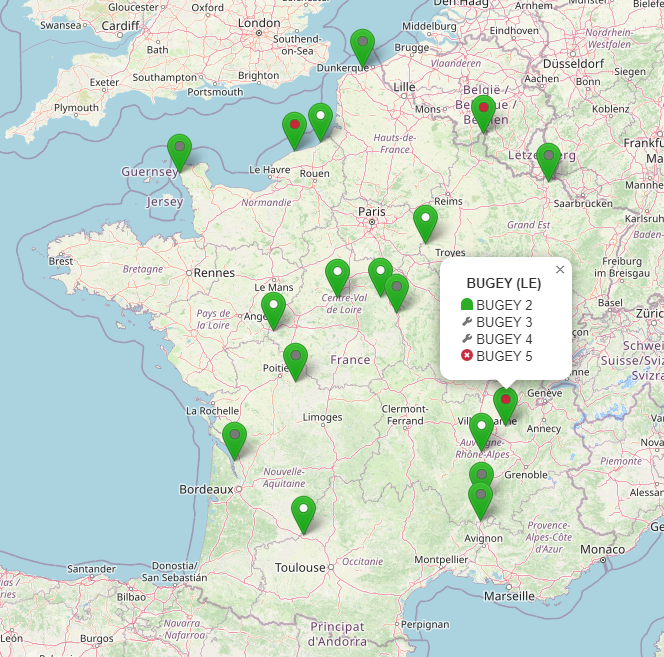Select the marker near Luxembourg
This screenshot has height=657, width=664.
pyautogui.click(x=548, y=162)
